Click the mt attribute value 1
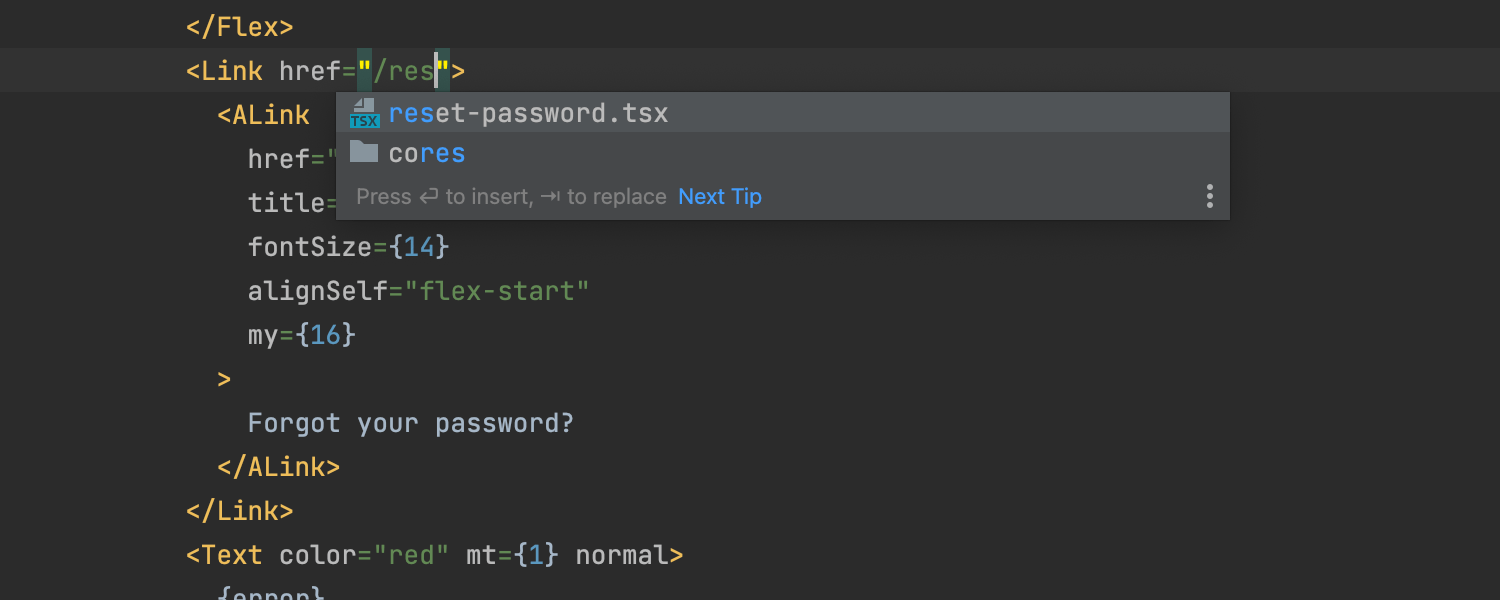 click(536, 555)
